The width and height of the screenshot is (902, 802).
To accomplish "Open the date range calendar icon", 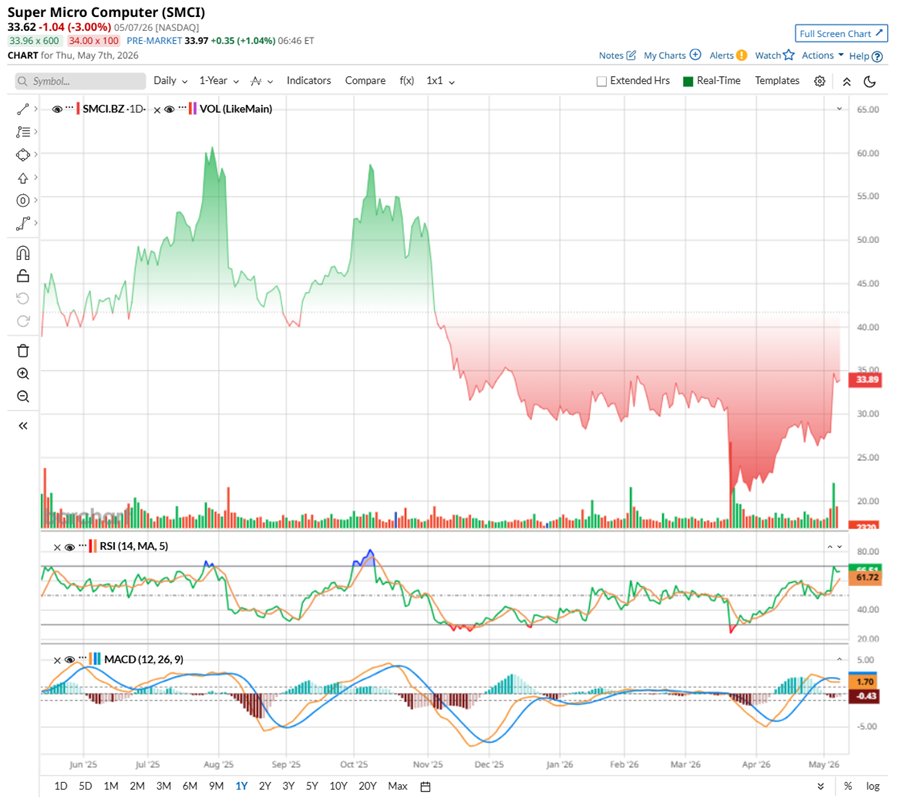I will pos(425,786).
